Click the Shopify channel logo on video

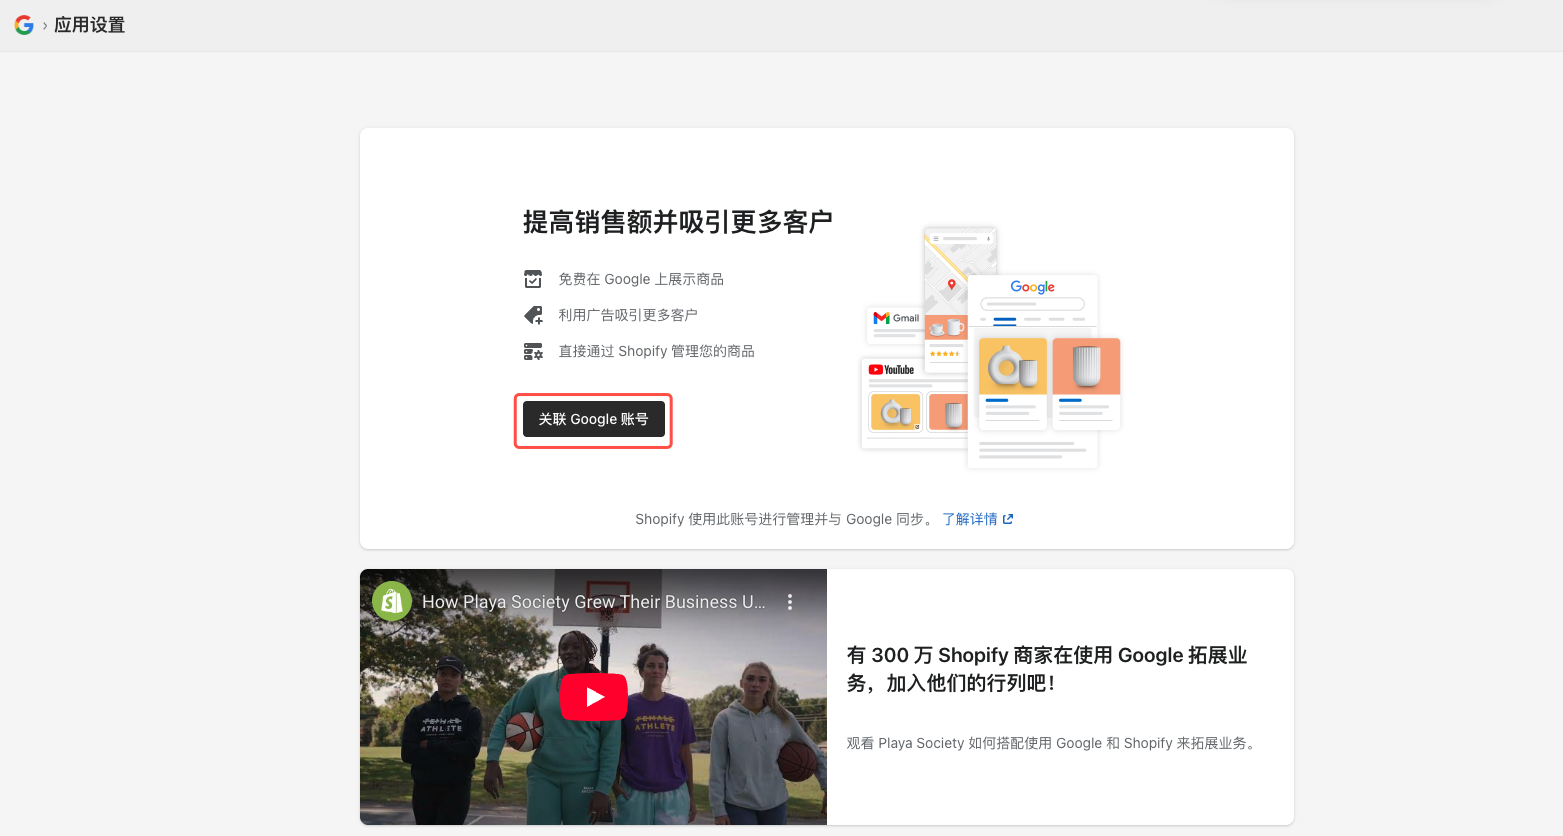392,601
